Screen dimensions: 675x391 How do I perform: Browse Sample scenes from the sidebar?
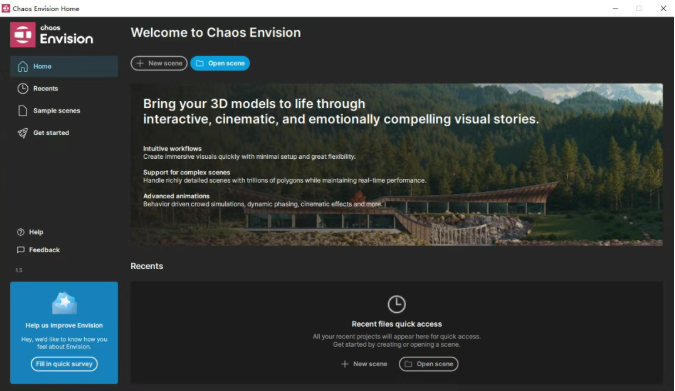[64, 111]
